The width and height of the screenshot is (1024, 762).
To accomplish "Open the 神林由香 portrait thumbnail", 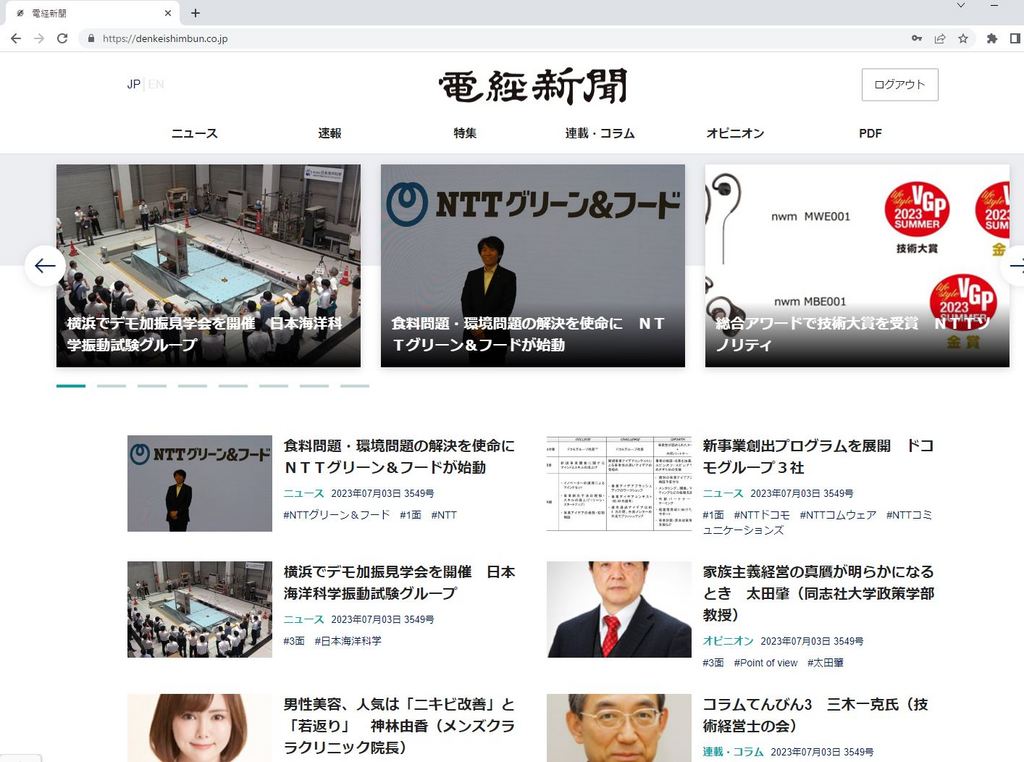I will pyautogui.click(x=199, y=728).
